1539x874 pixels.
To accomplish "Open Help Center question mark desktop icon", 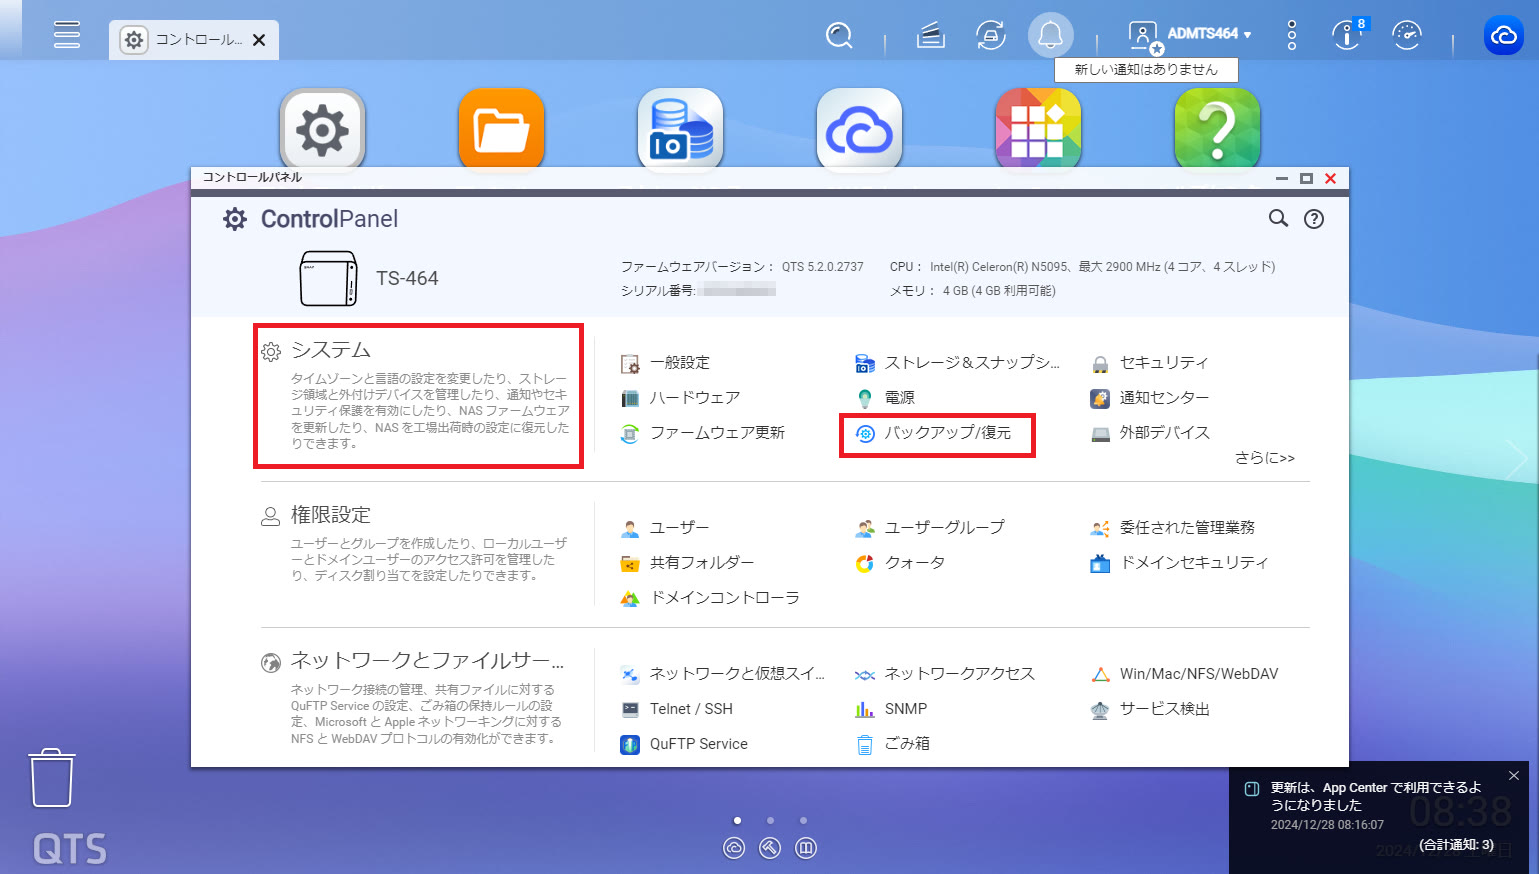I will click(x=1217, y=129).
